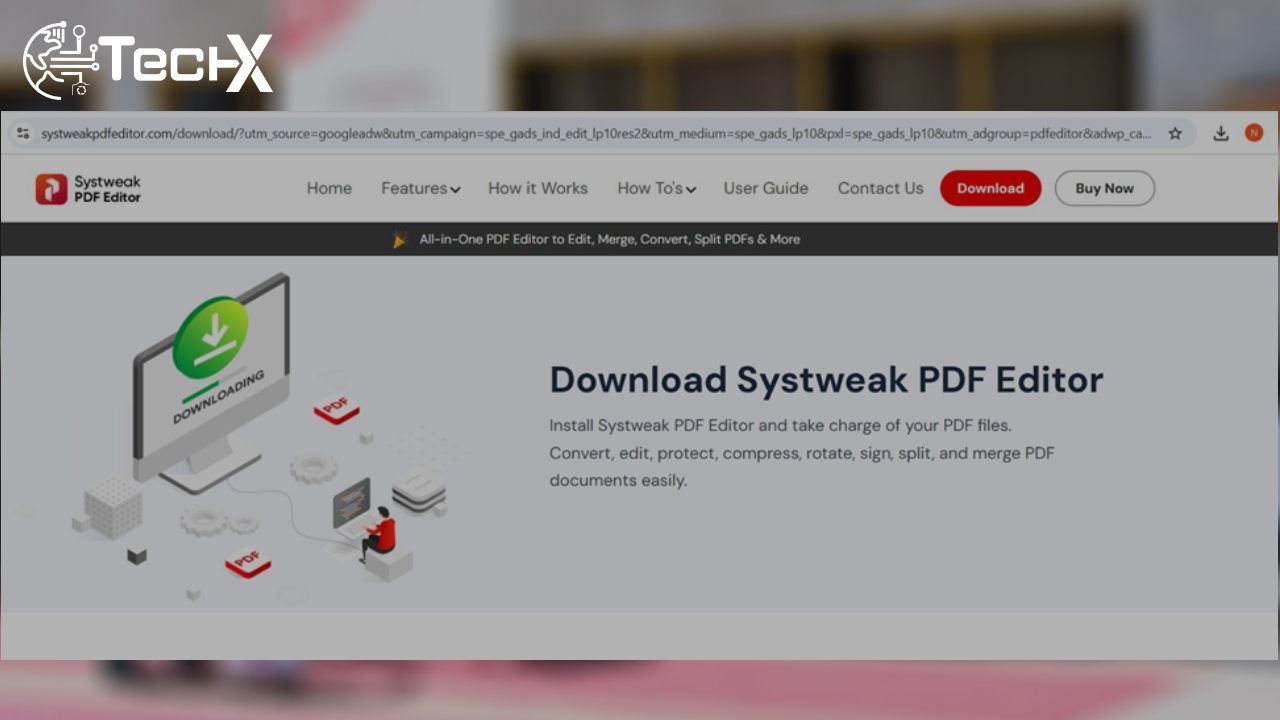Click the Buy Now button
The image size is (1280, 720).
[1104, 189]
